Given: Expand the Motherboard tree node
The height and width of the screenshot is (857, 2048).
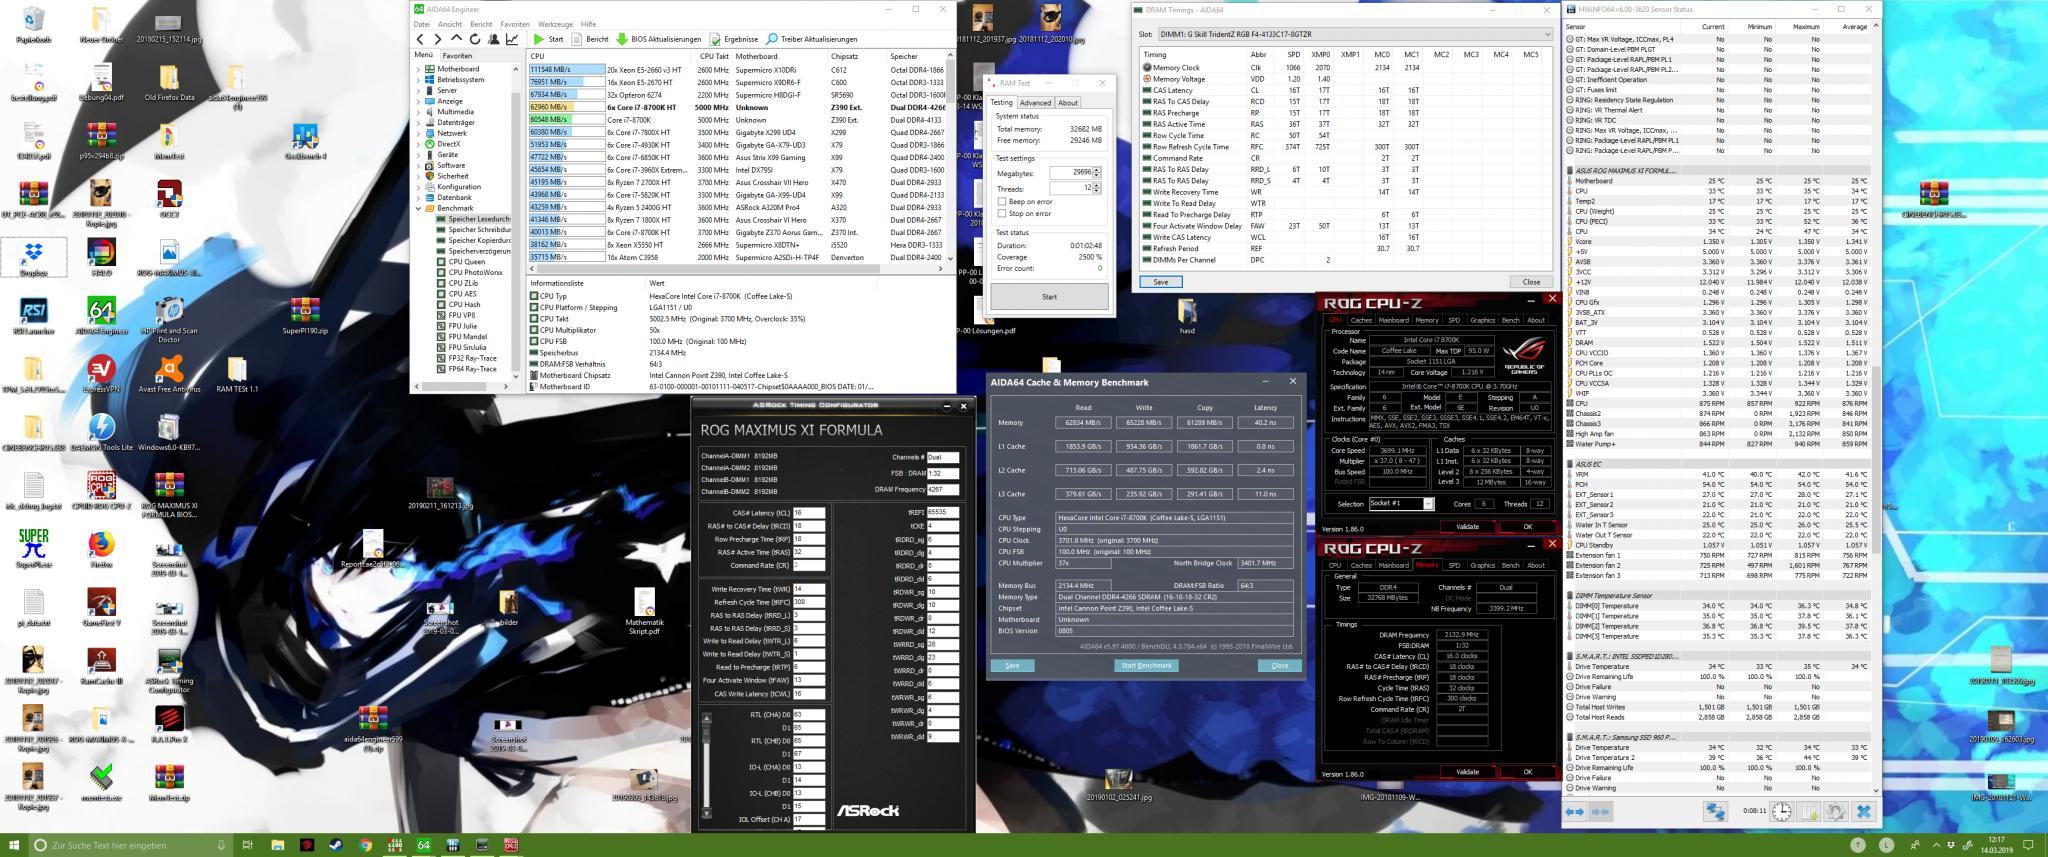Looking at the screenshot, I should (419, 69).
